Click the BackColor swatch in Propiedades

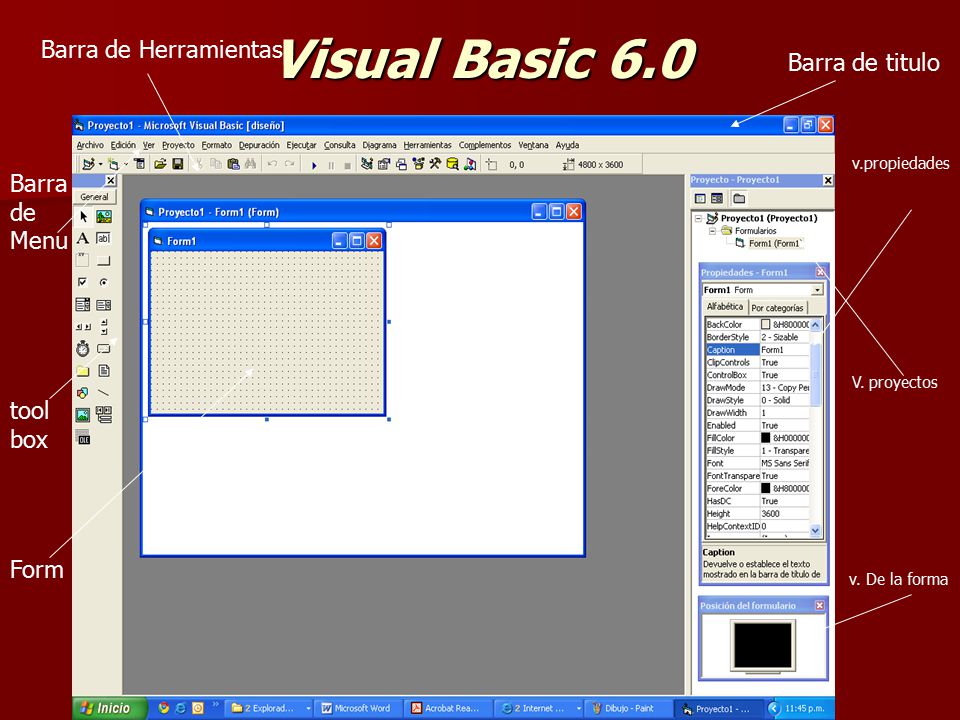tap(765, 324)
